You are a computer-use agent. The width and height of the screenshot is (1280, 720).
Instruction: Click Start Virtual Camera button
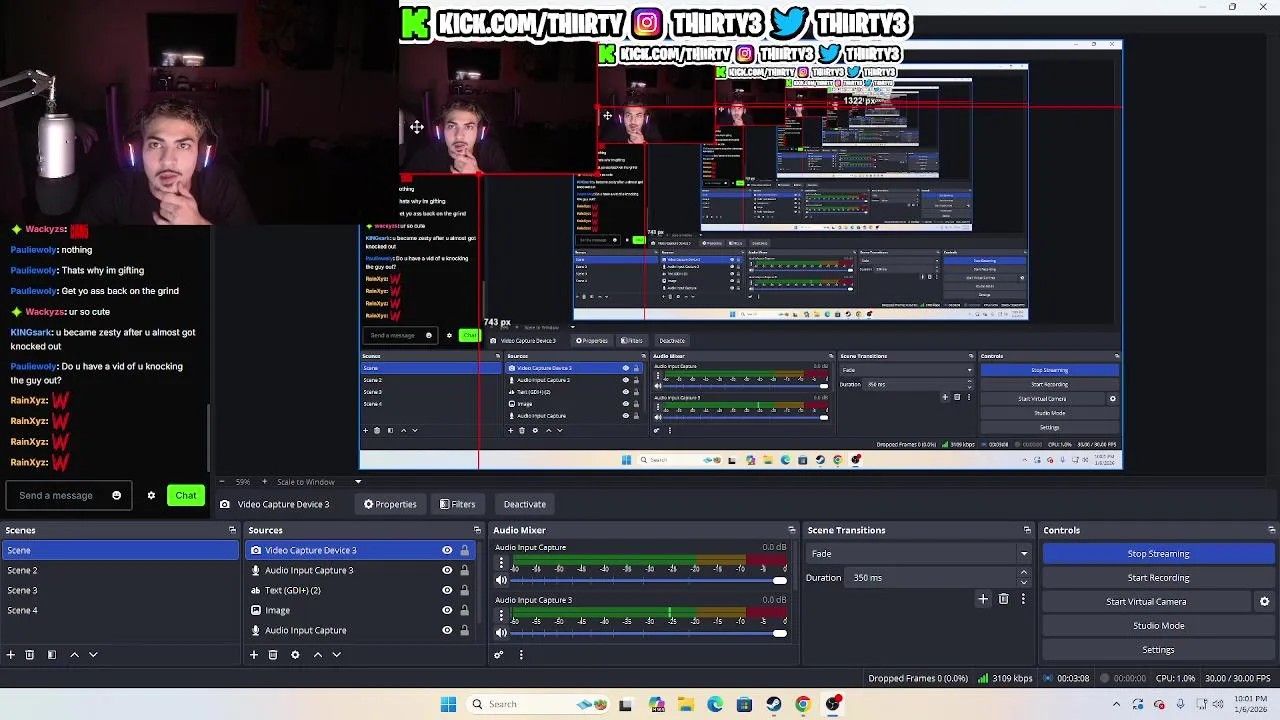1146,601
